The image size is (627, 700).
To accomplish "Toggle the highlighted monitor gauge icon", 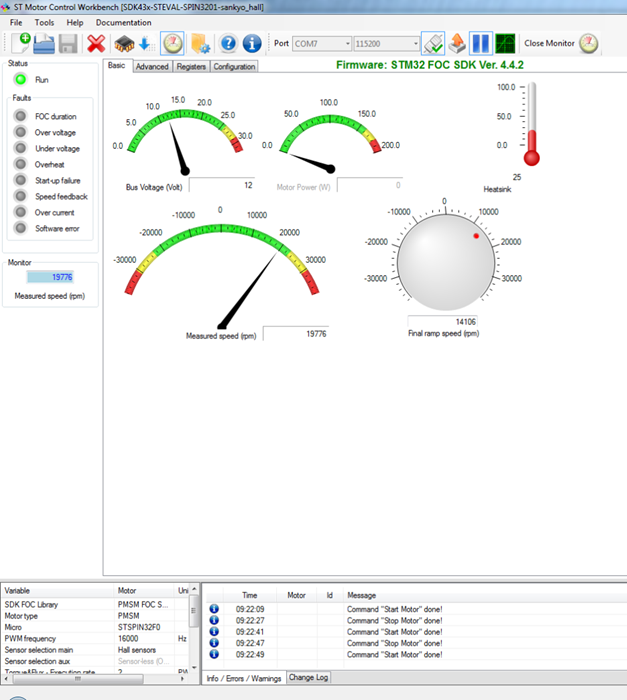I will 172,44.
